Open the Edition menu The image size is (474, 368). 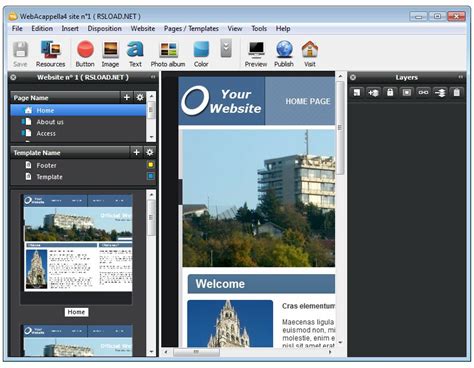[42, 29]
